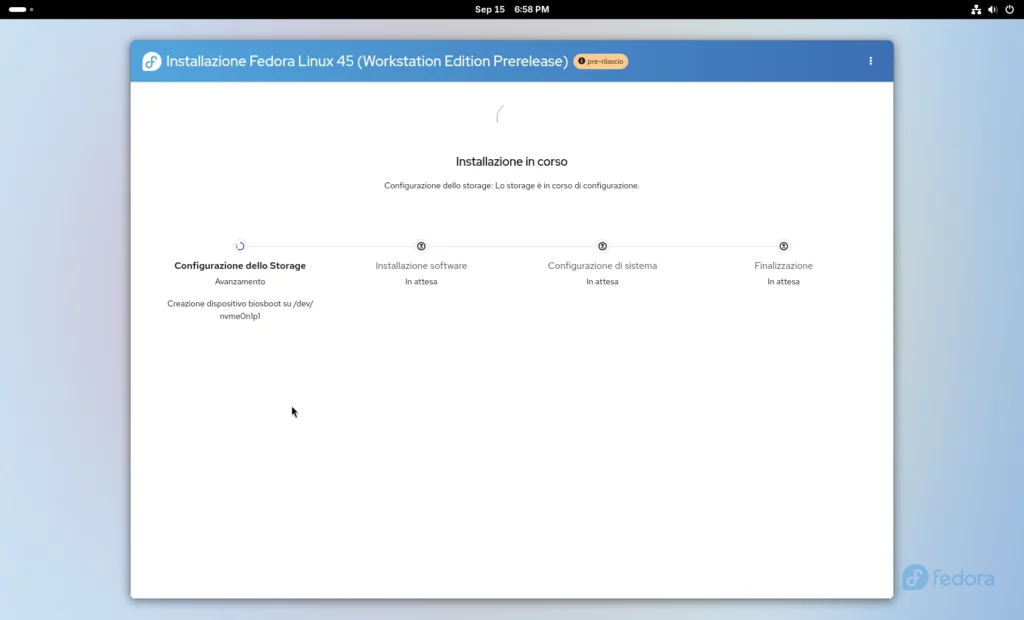Click In attesa under Installazione software

421,282
